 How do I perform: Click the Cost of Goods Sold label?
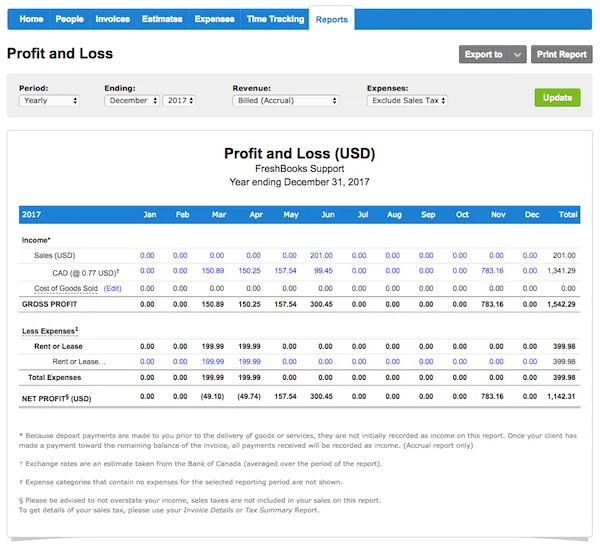tap(66, 288)
